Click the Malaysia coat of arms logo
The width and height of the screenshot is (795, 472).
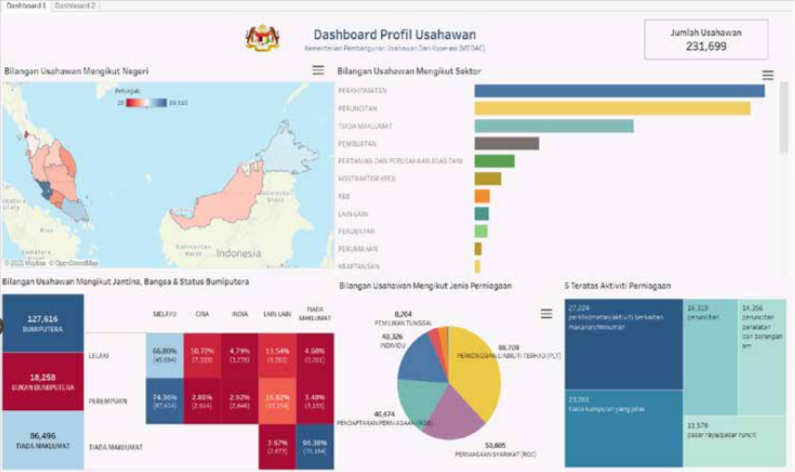(x=262, y=38)
